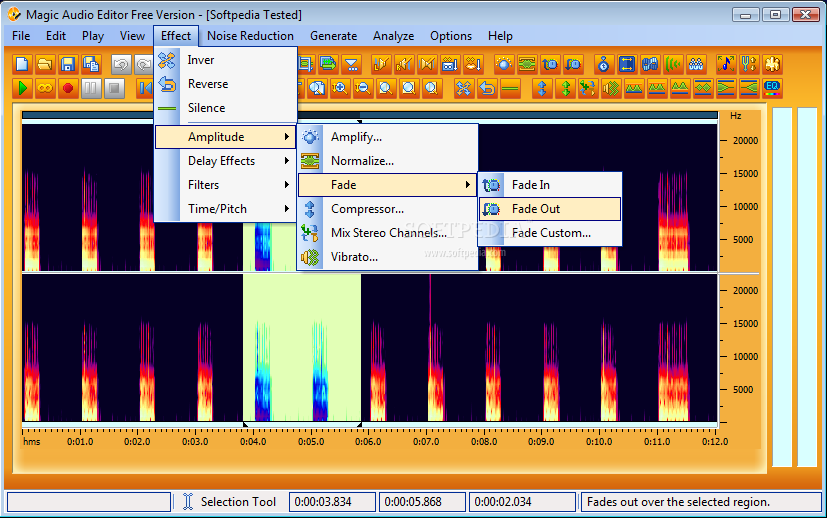Open the View menu
The image size is (827, 518).
point(132,36)
